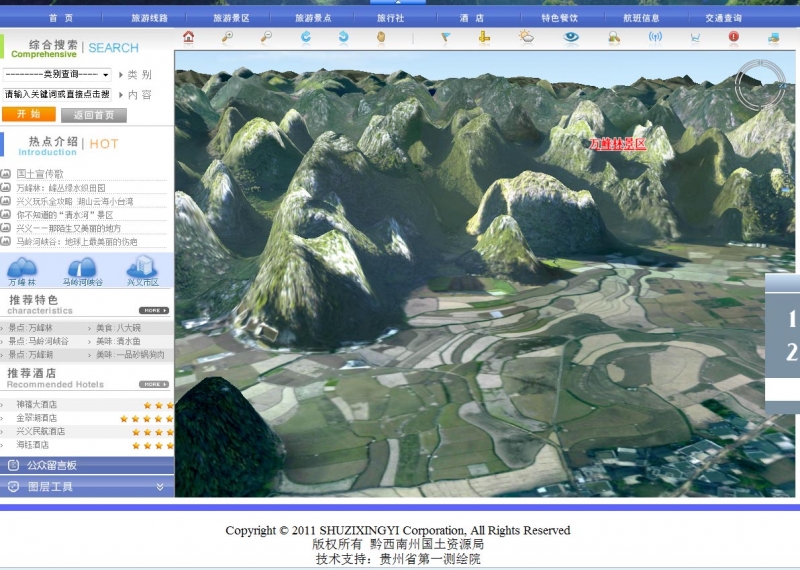Click the blue profile chart icon
Image resolution: width=800 pixels, height=570 pixels.
[x=695, y=37]
